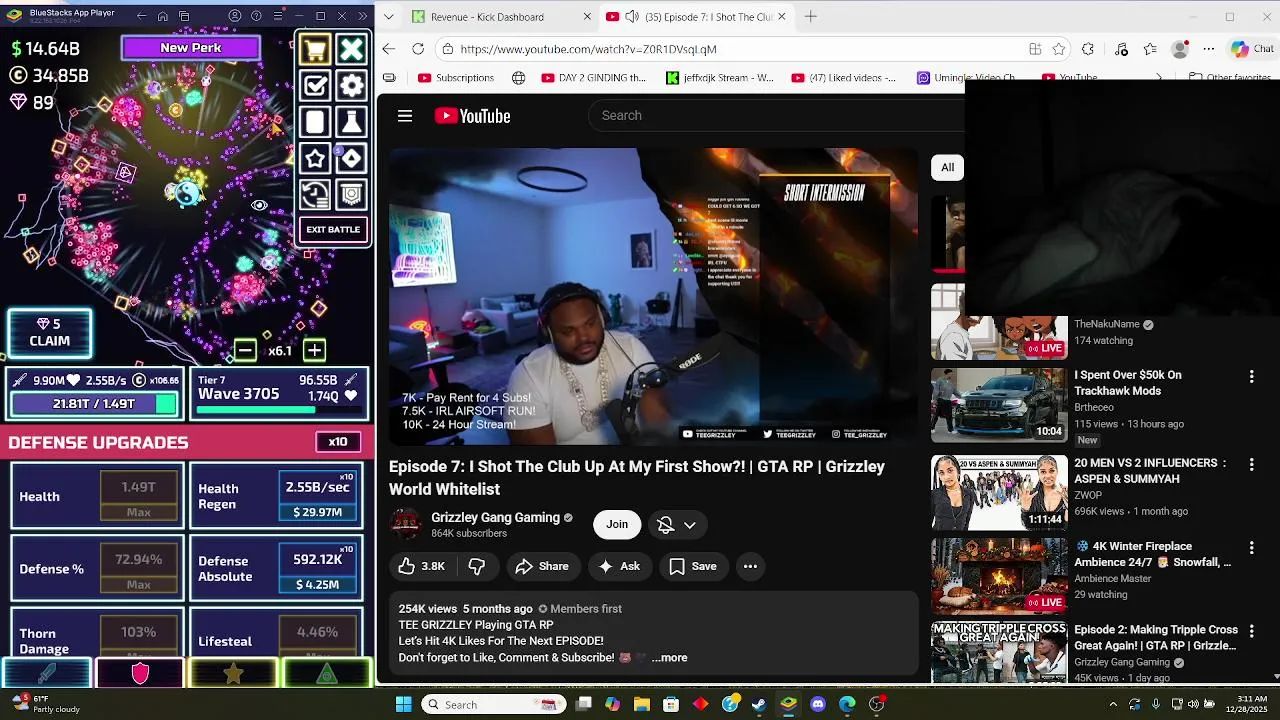Click Join channel membership button

(617, 524)
